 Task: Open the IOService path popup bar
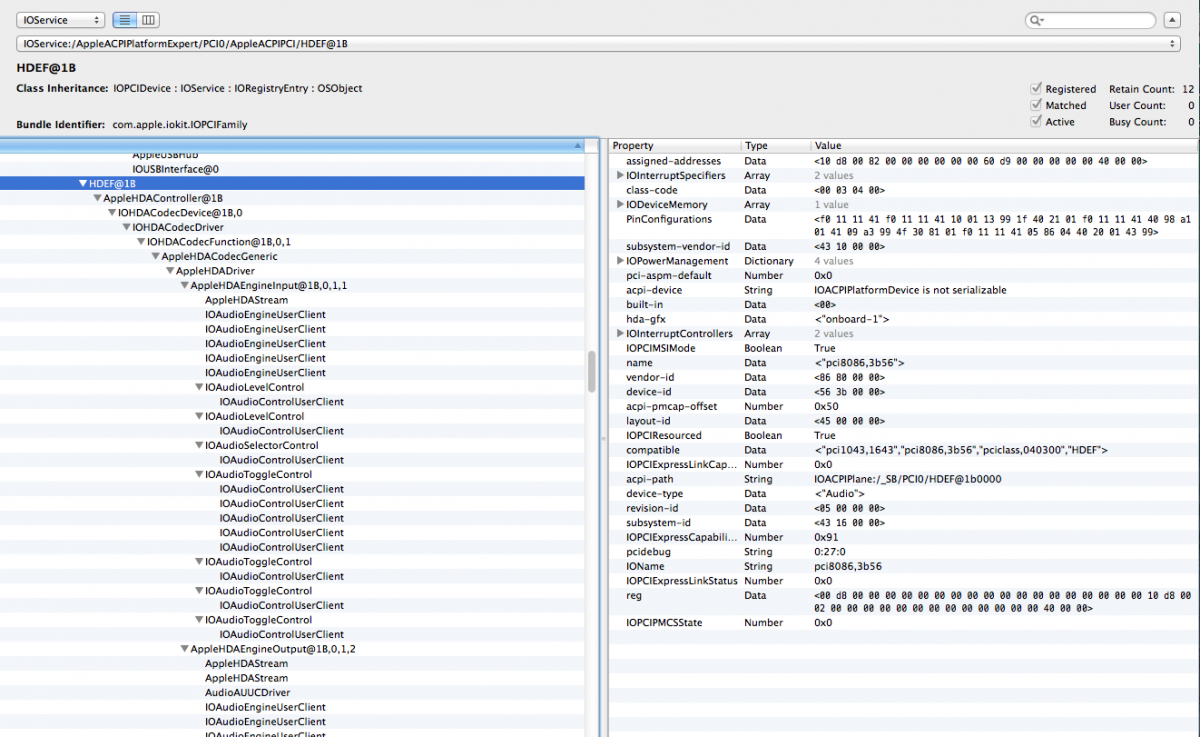599,44
